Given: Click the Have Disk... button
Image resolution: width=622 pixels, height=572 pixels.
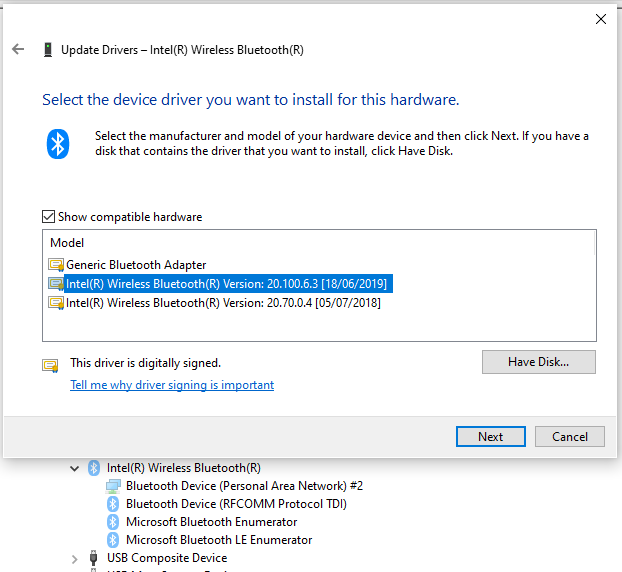Looking at the screenshot, I should pos(539,362).
